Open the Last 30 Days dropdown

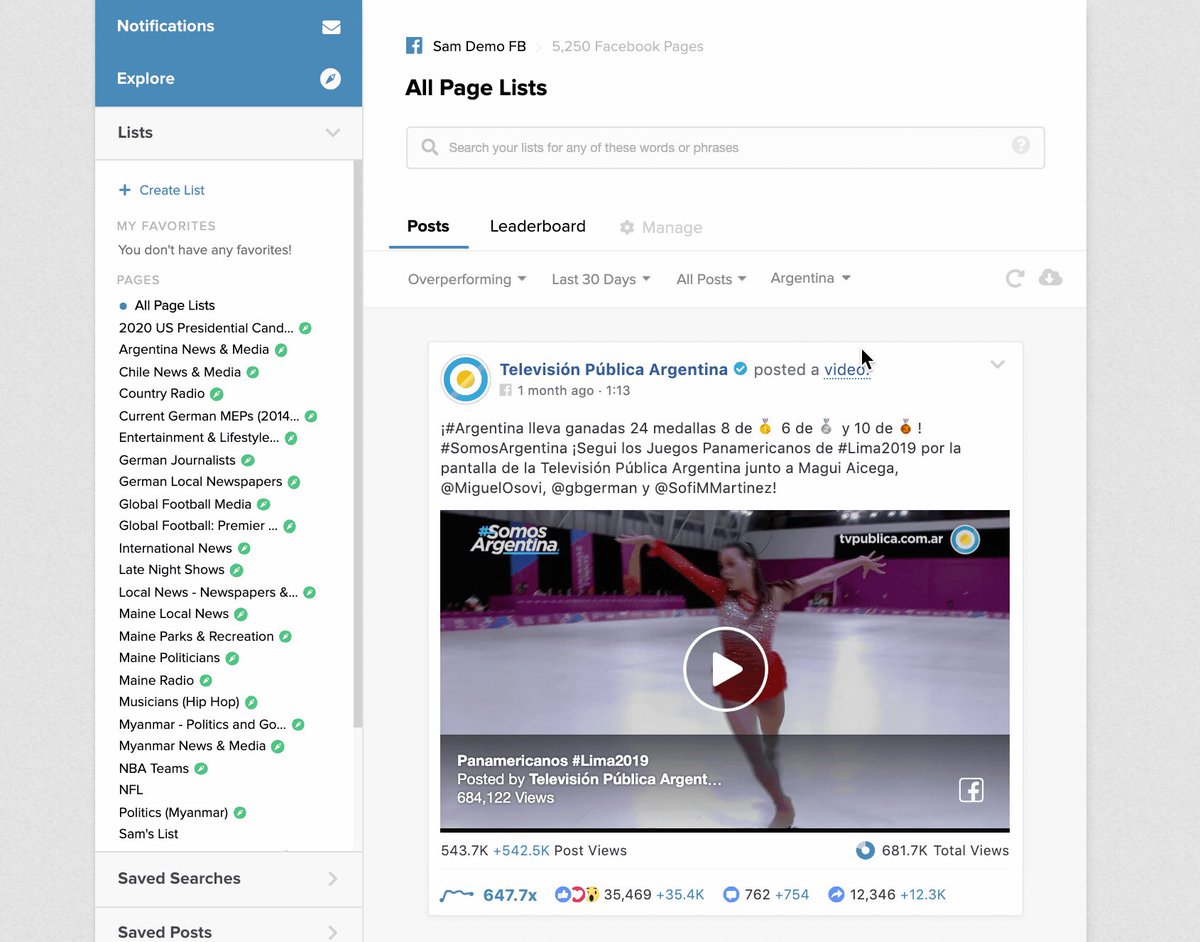[x=601, y=279]
